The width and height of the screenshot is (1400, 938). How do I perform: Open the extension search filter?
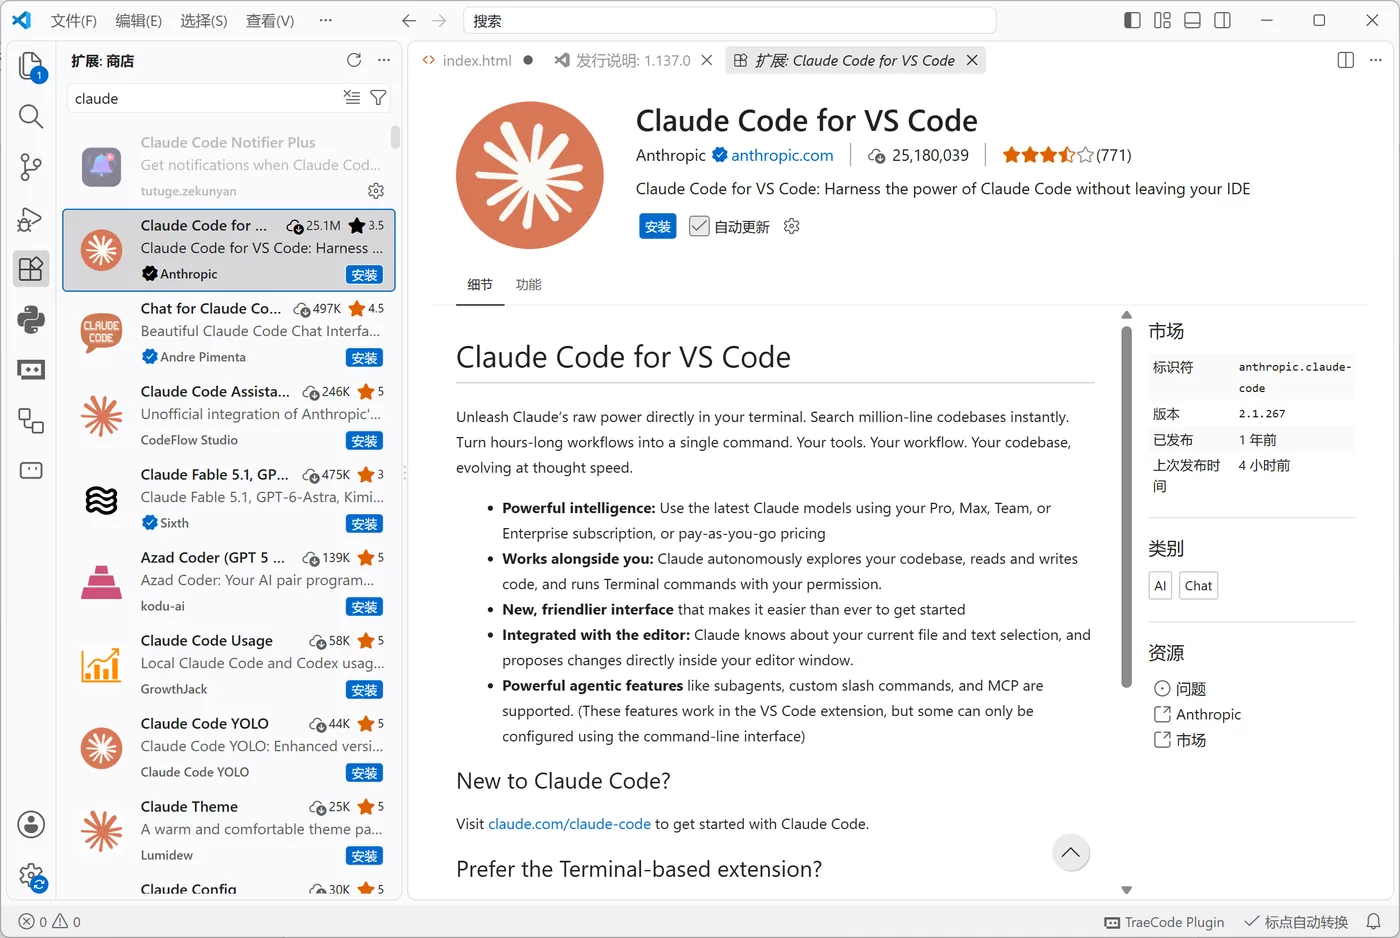pyautogui.click(x=378, y=97)
